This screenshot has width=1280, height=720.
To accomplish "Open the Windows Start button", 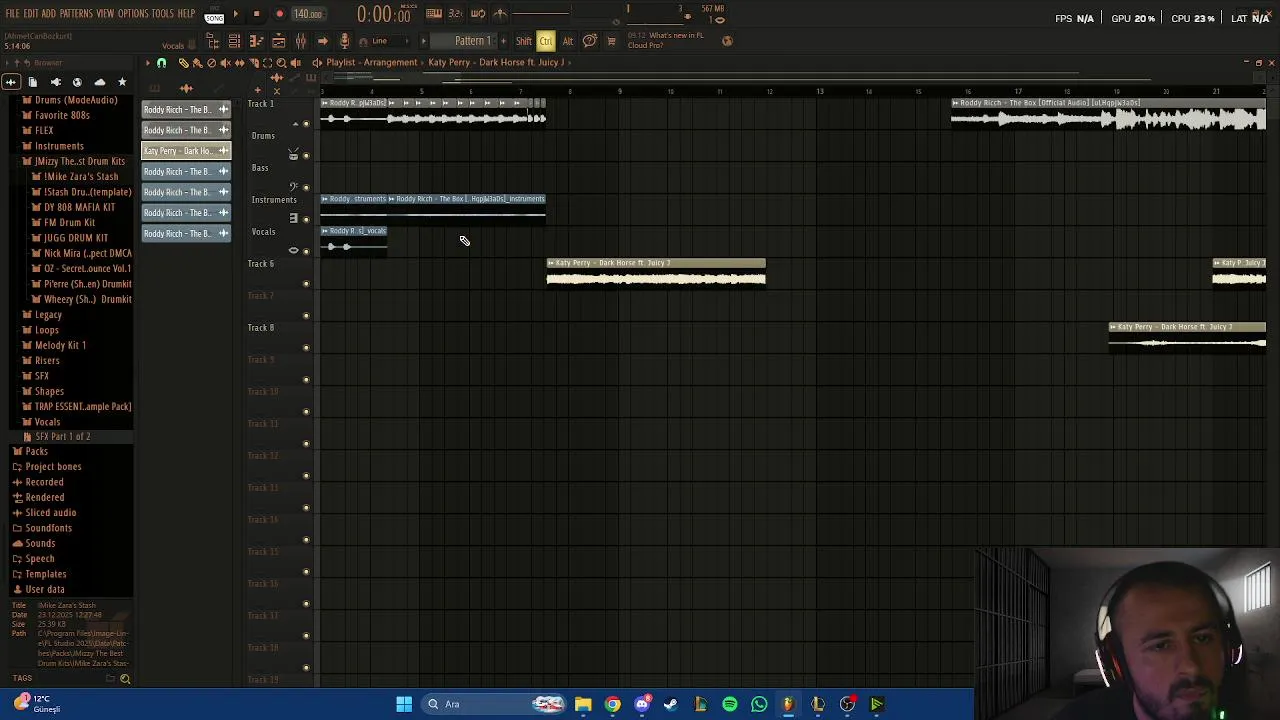I will pos(404,704).
